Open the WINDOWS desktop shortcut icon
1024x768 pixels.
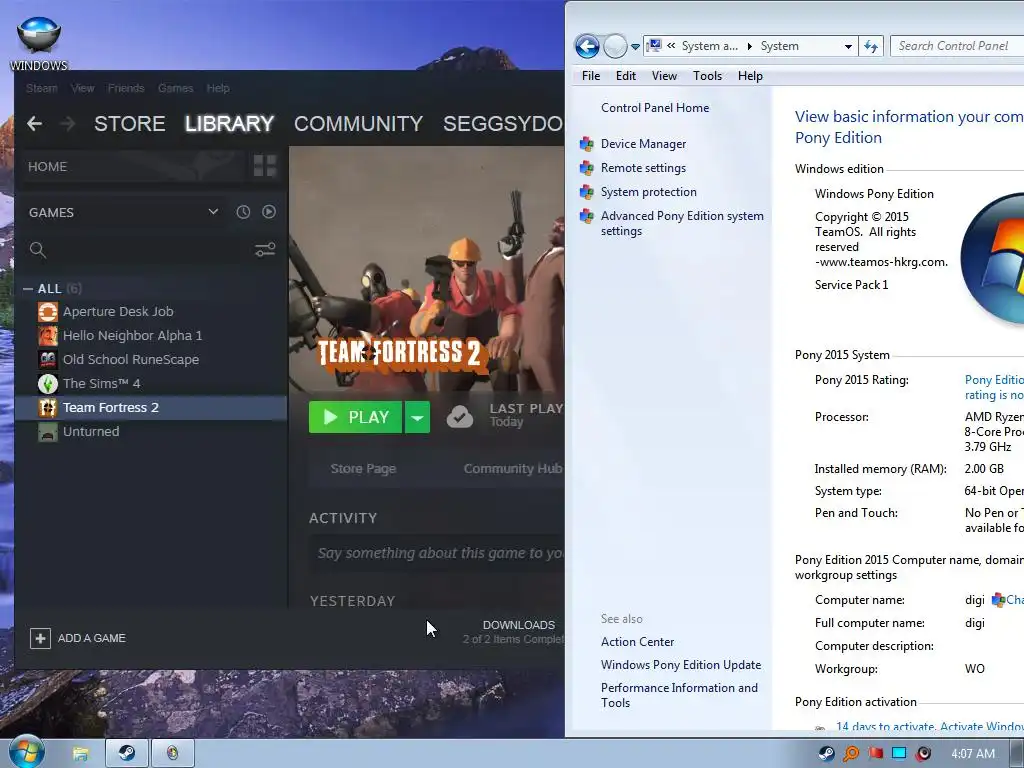click(x=39, y=44)
